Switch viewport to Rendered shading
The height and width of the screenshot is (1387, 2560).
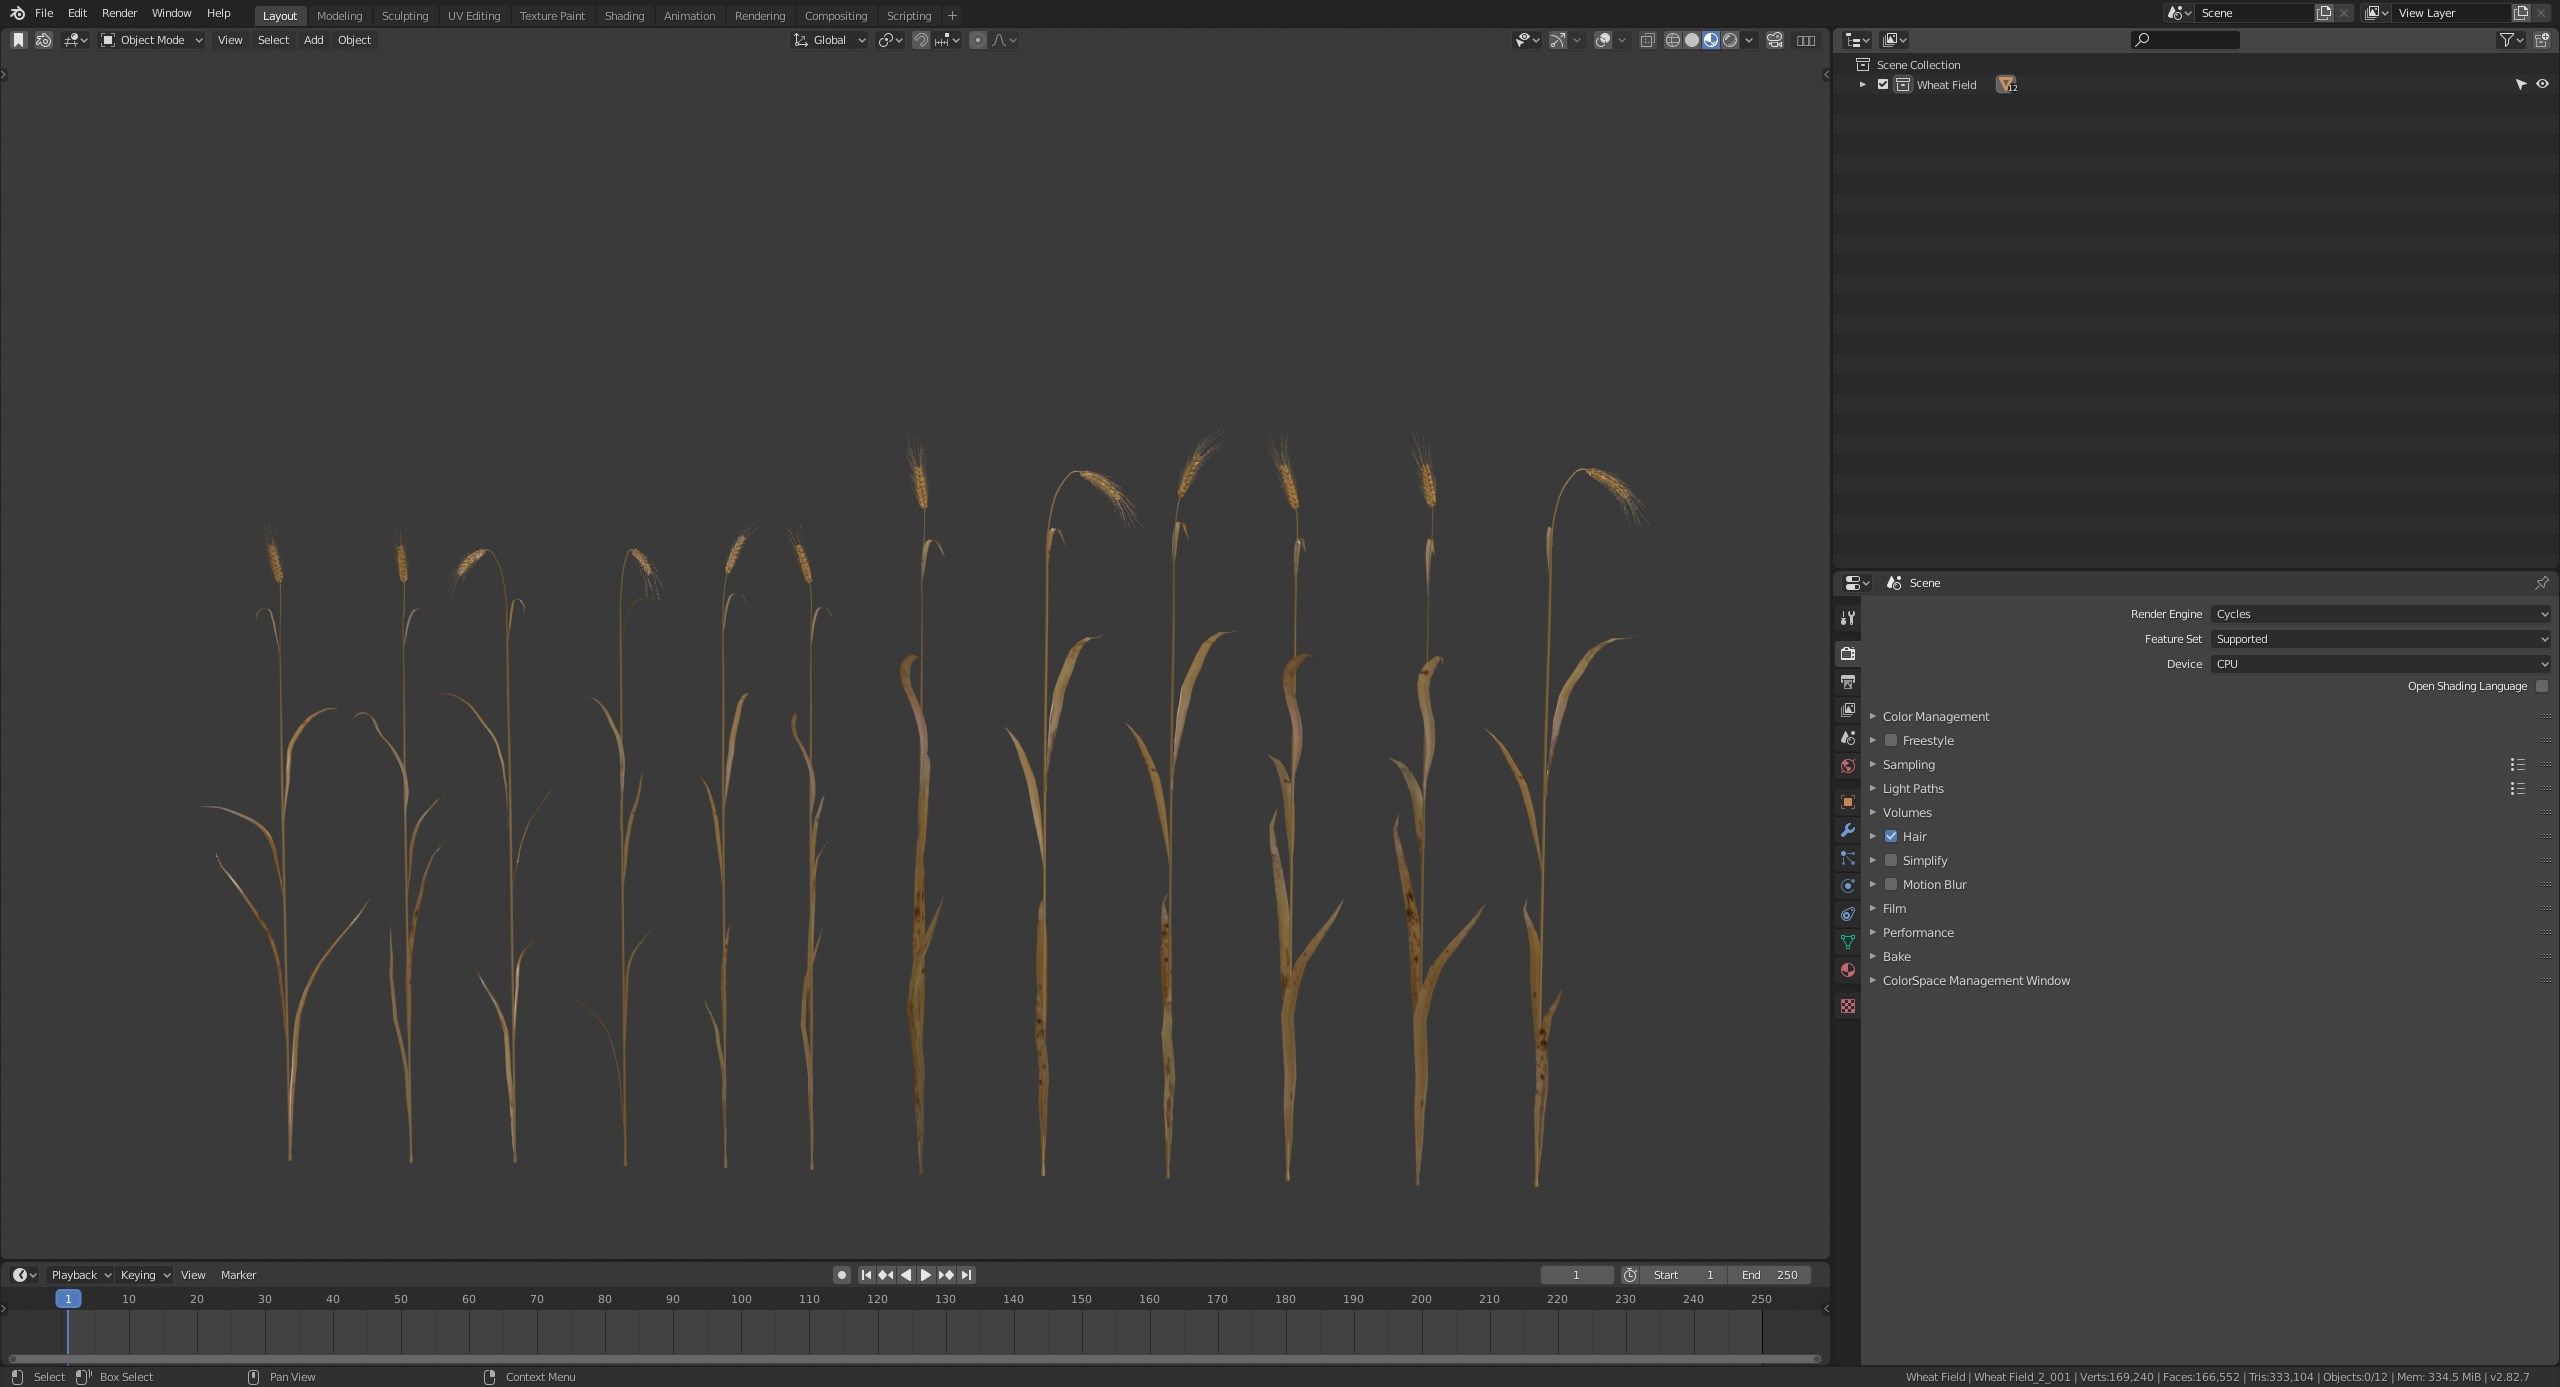point(1730,40)
